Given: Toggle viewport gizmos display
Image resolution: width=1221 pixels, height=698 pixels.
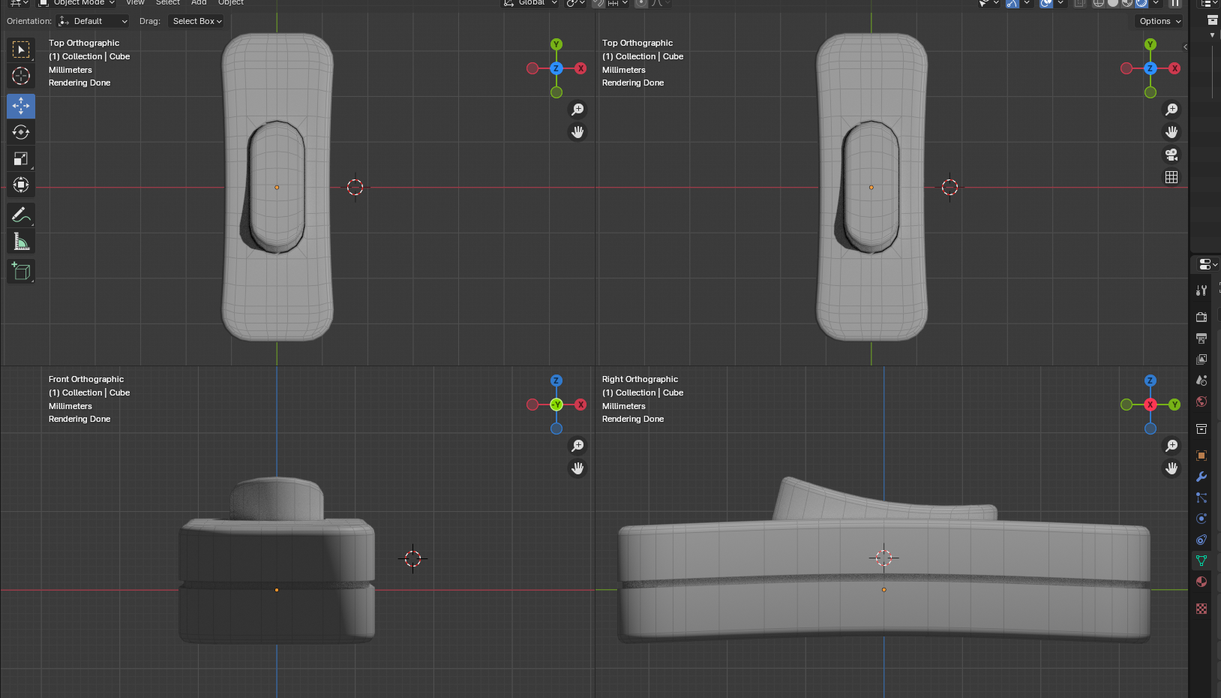Looking at the screenshot, I should pos(1012,3).
